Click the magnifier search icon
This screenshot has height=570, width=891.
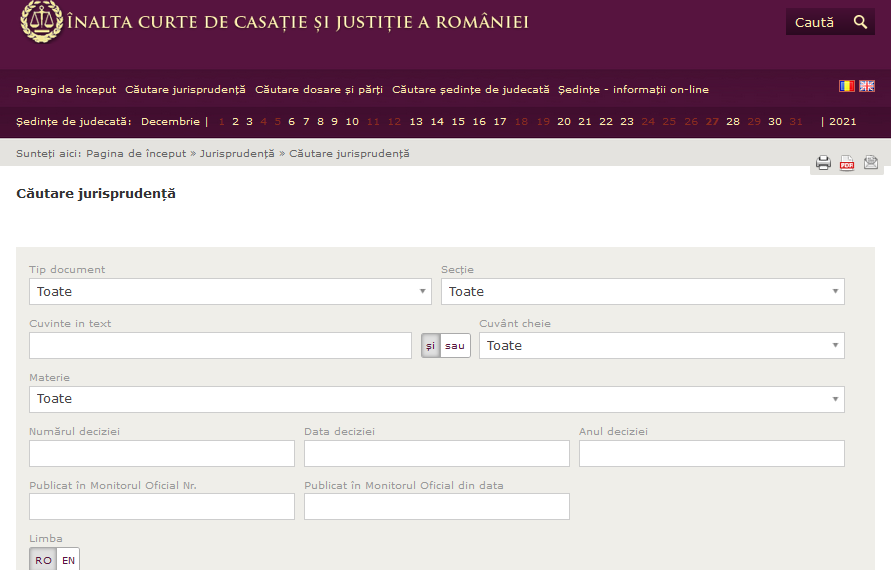pyautogui.click(x=860, y=22)
